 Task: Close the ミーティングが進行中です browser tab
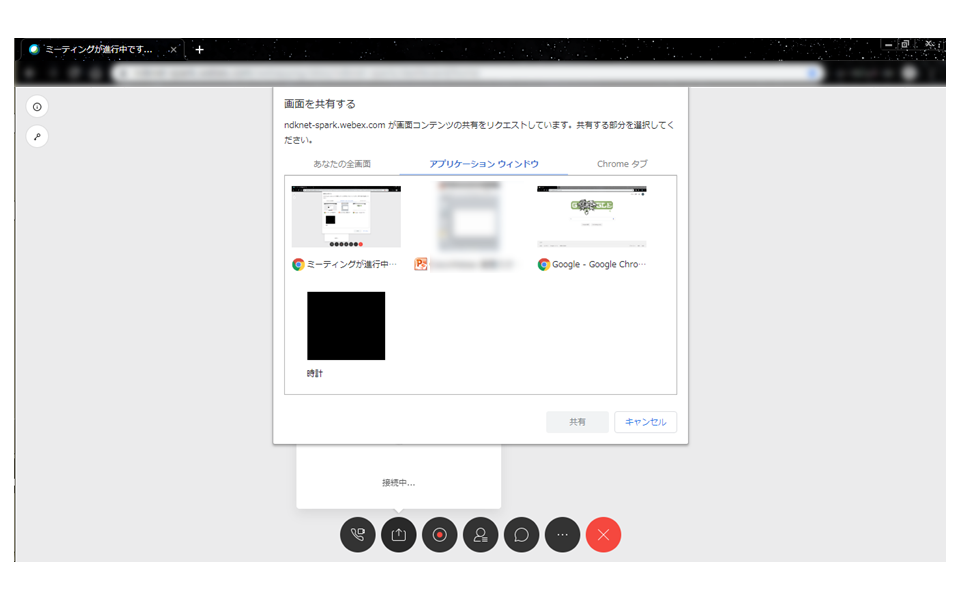tap(173, 50)
